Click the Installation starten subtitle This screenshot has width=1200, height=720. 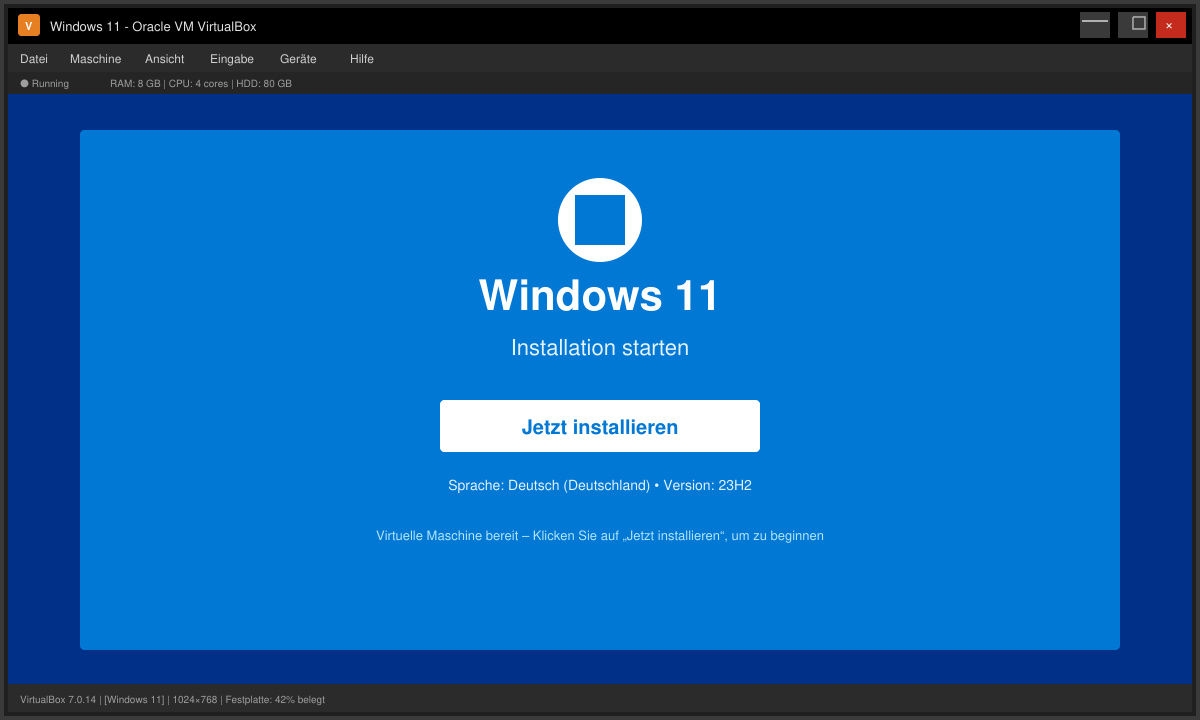(600, 348)
